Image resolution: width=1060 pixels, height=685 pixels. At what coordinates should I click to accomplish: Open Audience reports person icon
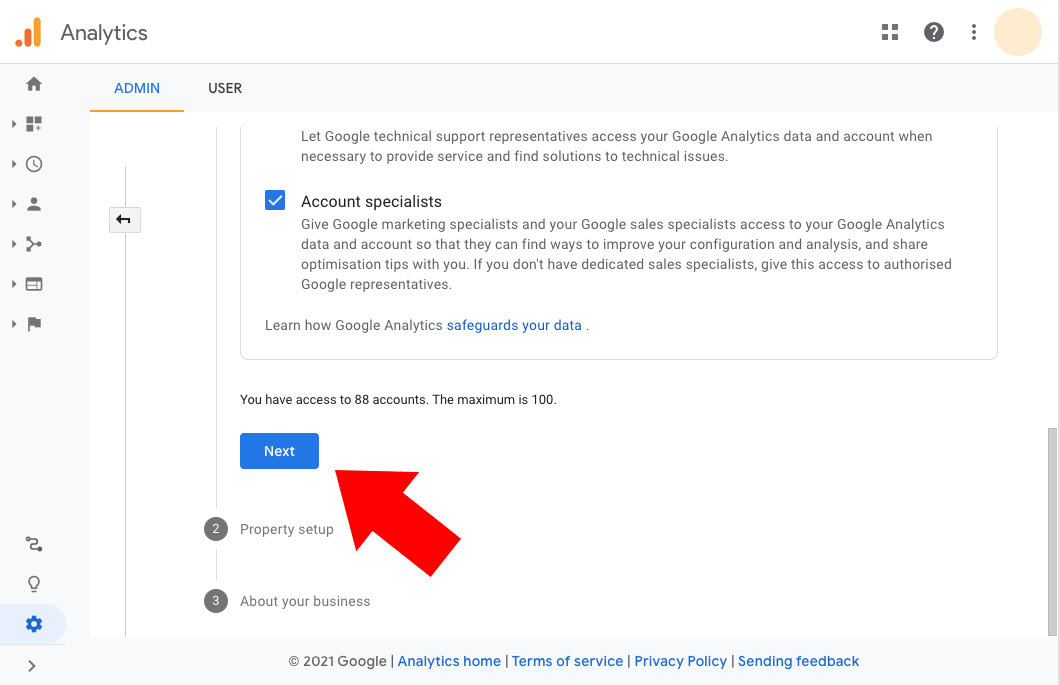pos(34,204)
